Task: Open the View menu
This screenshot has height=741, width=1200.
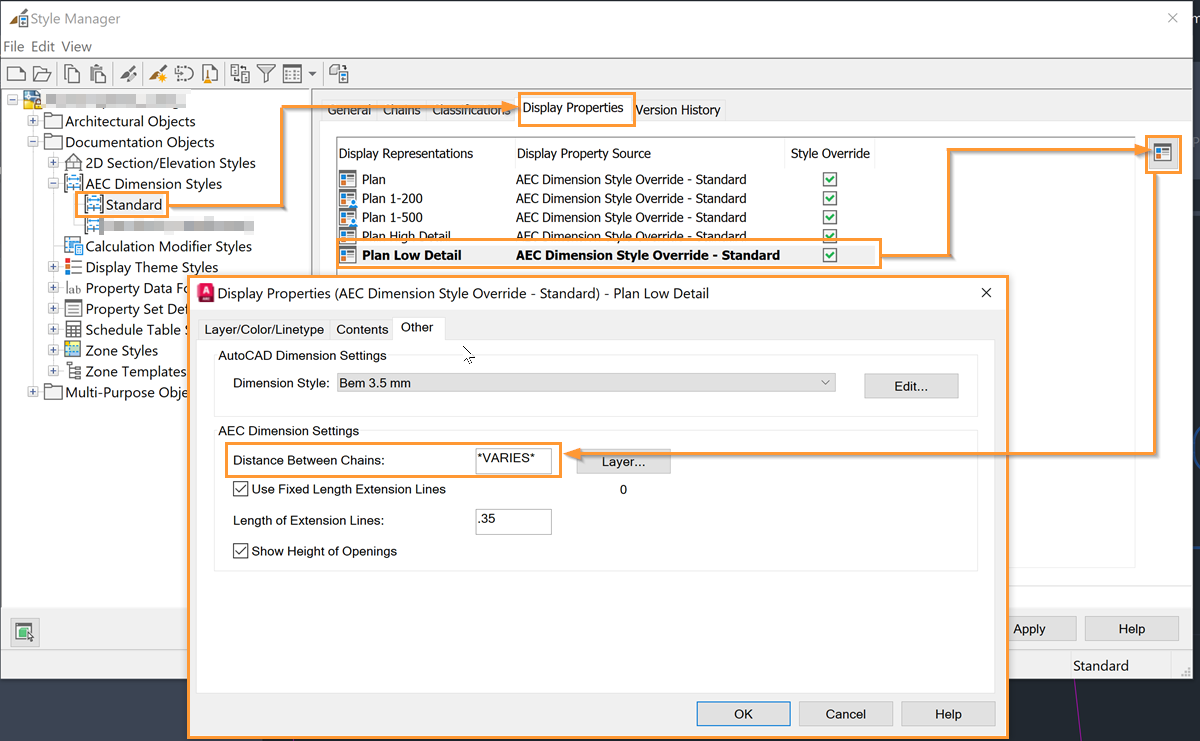Action: (76, 46)
